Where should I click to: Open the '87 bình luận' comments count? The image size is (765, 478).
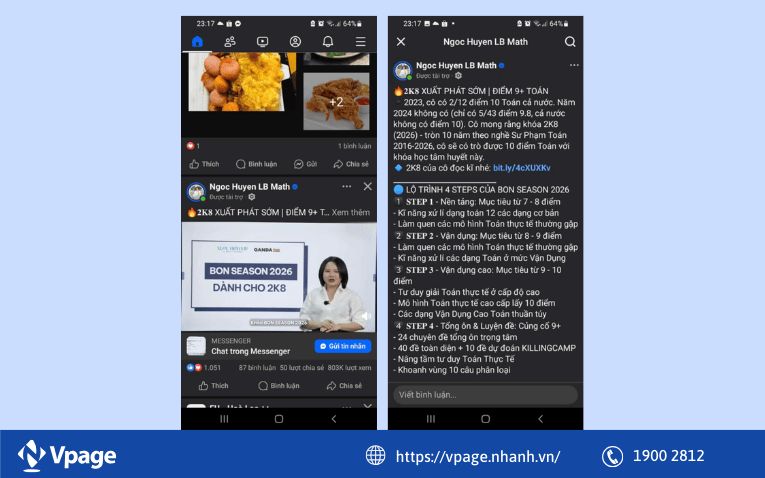(257, 368)
